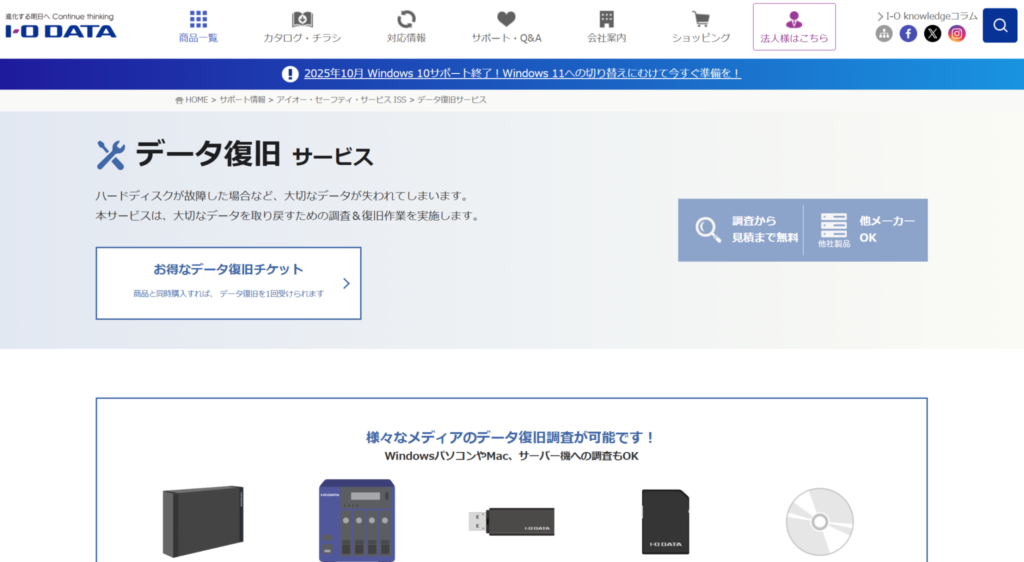
Task: Click the sitemap icon
Action: tap(884, 33)
